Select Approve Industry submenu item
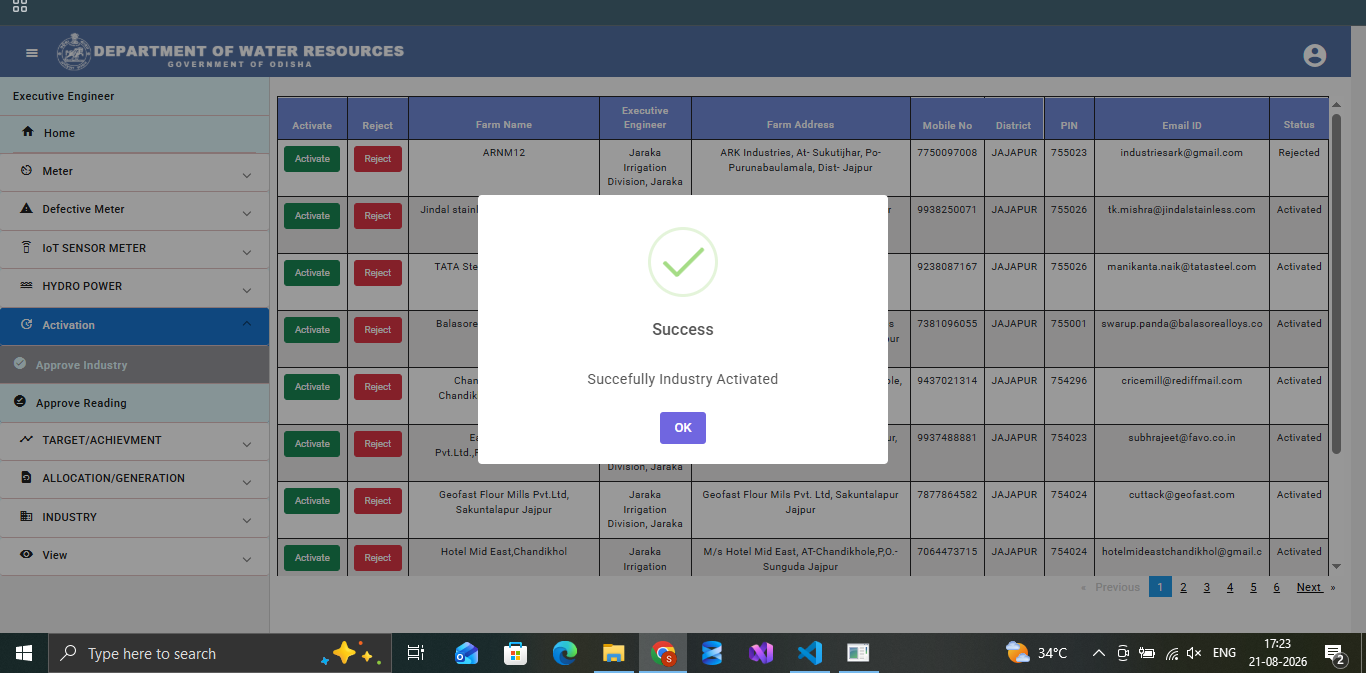Image resolution: width=1366 pixels, height=673 pixels. click(134, 365)
